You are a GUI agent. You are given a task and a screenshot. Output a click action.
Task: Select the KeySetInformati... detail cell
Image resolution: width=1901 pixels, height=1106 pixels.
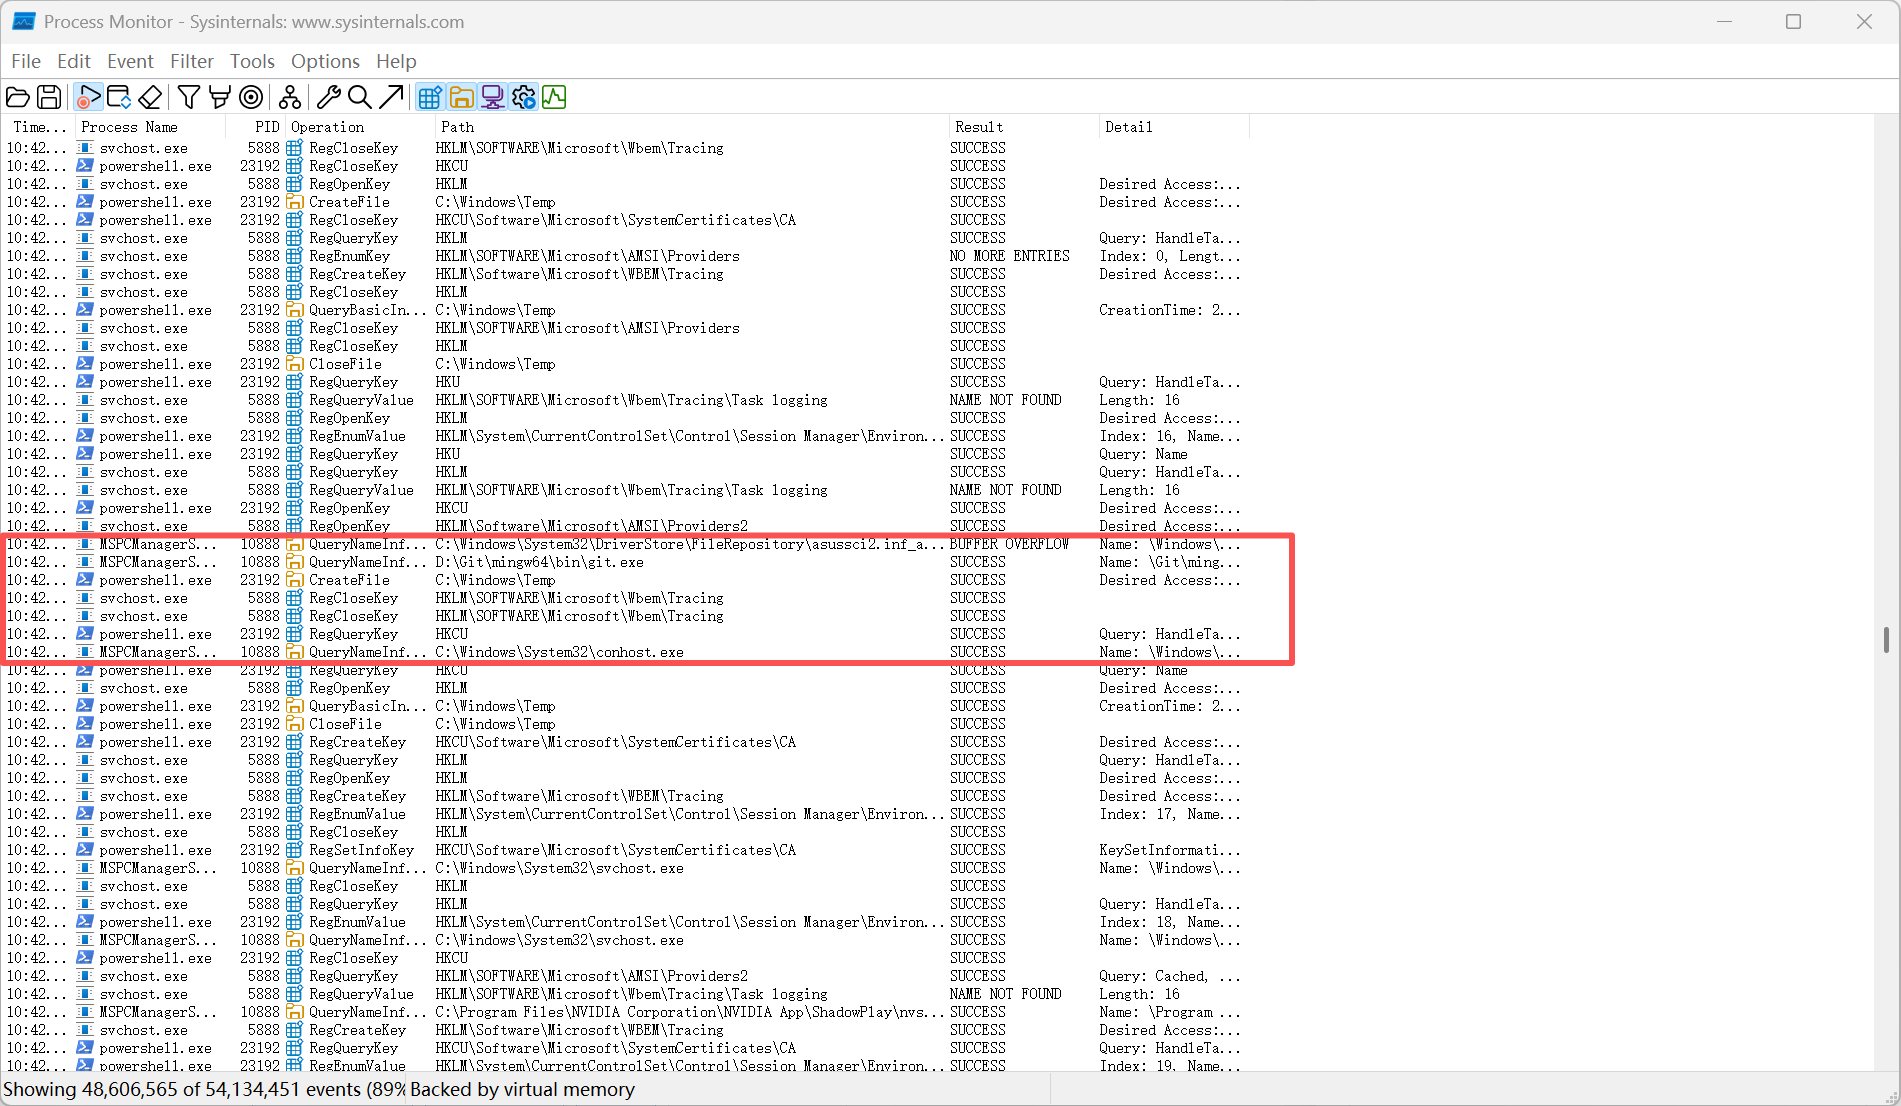(x=1170, y=850)
